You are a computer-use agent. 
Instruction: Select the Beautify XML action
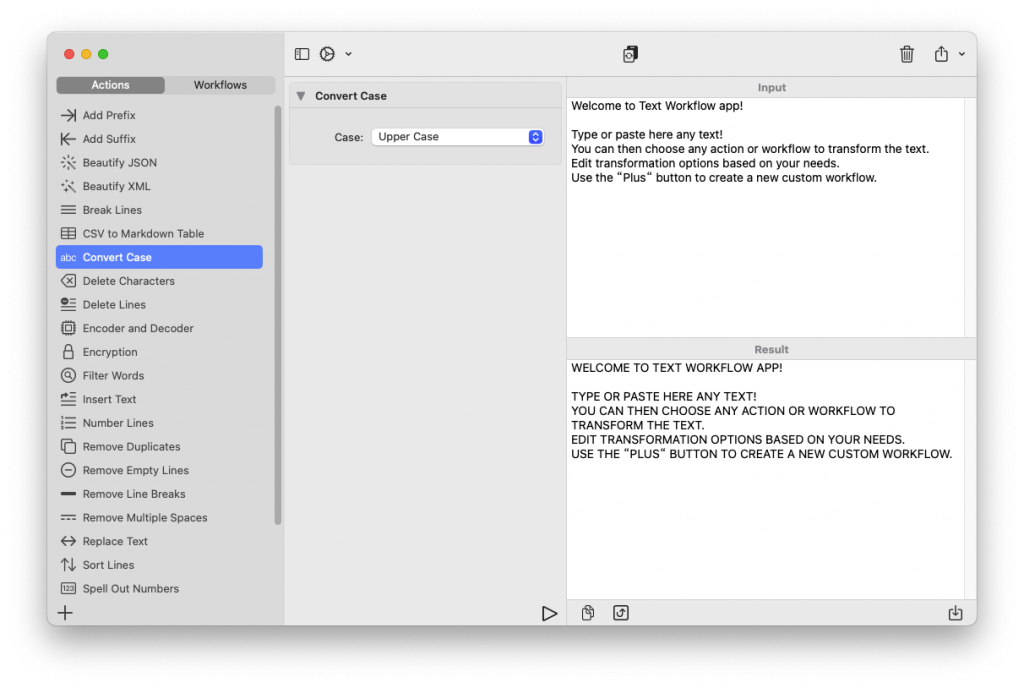[159, 186]
